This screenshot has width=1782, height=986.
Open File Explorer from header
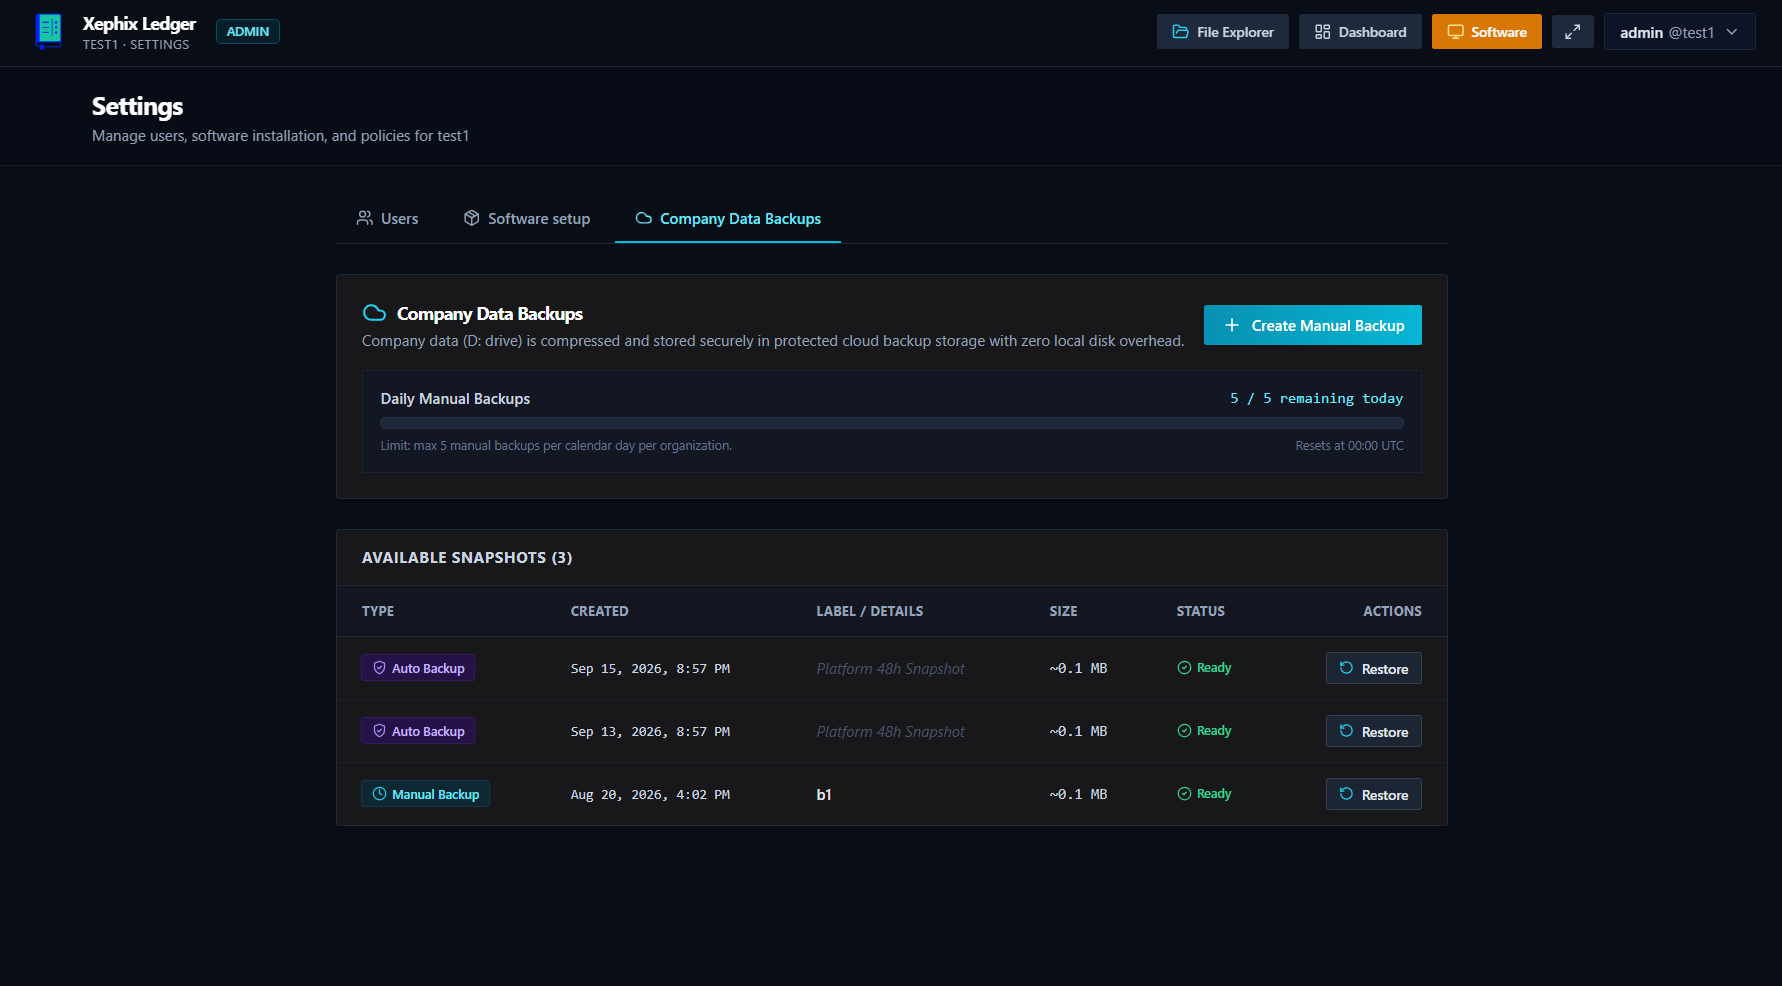point(1222,32)
